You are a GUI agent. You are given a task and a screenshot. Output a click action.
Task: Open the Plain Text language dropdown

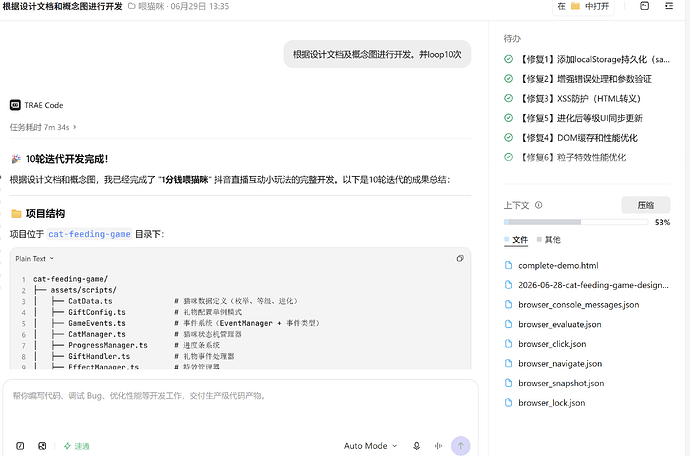34,258
